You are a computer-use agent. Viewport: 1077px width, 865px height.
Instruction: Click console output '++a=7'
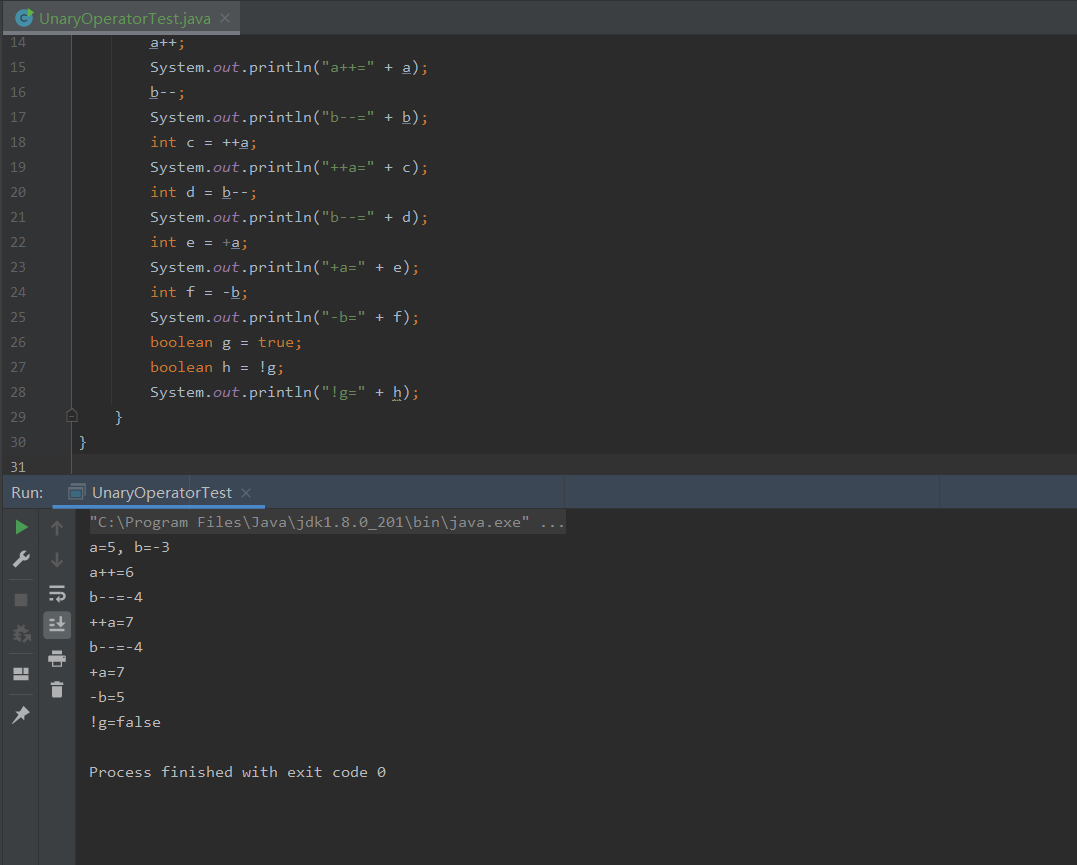[111, 622]
